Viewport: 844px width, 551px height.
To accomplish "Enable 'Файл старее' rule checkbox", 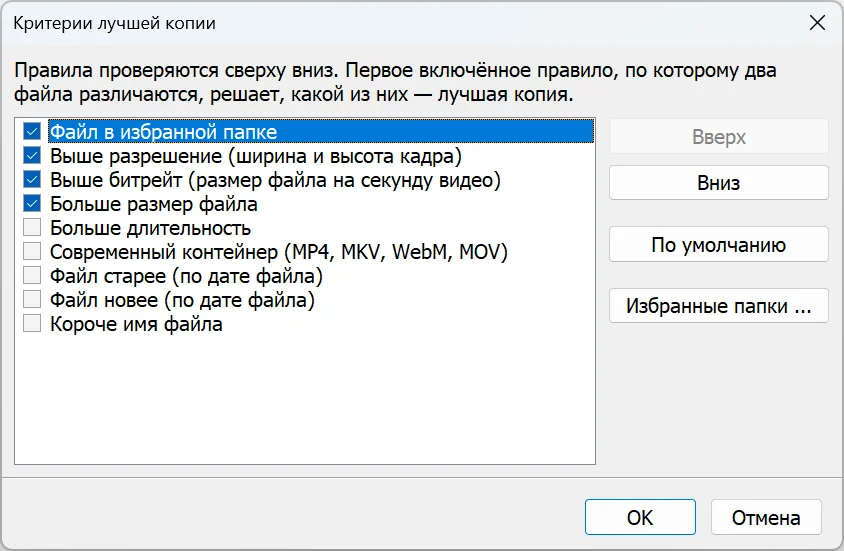I will coord(32,275).
